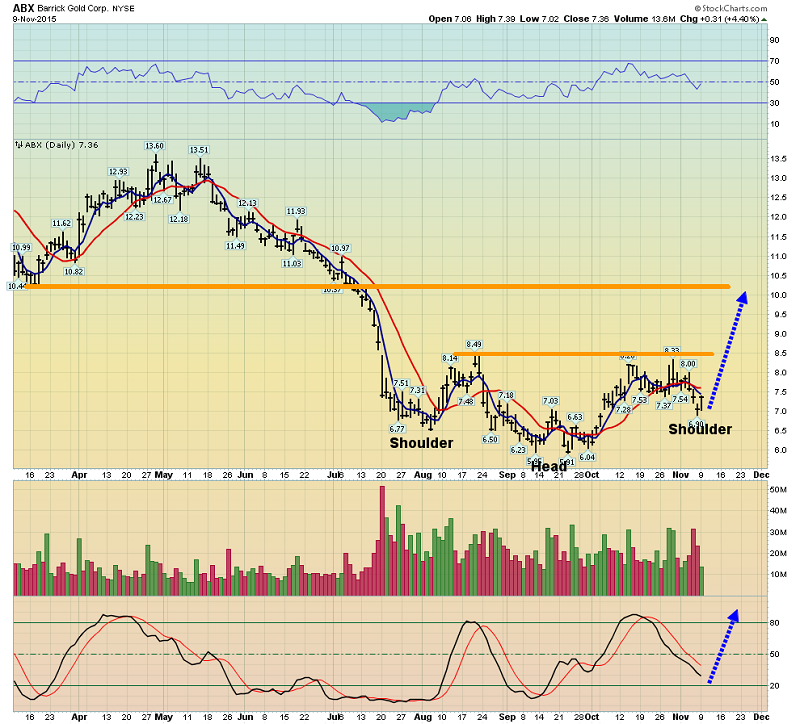Click the ABX (Daily) 7.36 legend label

coord(61,145)
